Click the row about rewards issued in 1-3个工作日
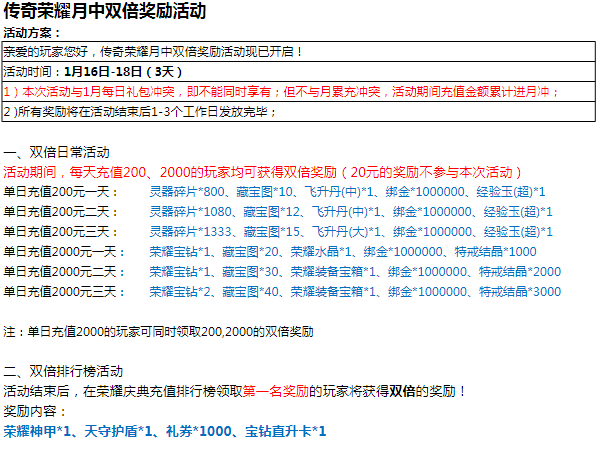This screenshot has height=450, width=601. [x=138, y=111]
